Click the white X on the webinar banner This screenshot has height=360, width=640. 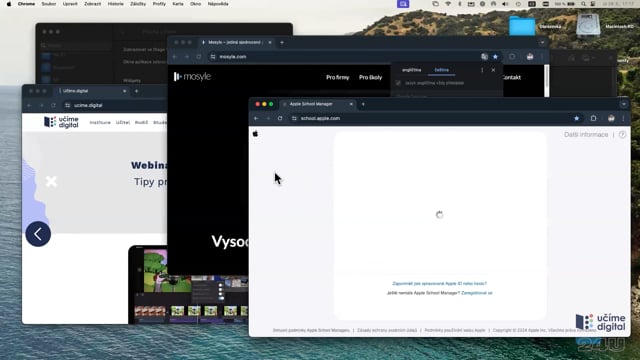(x=51, y=181)
